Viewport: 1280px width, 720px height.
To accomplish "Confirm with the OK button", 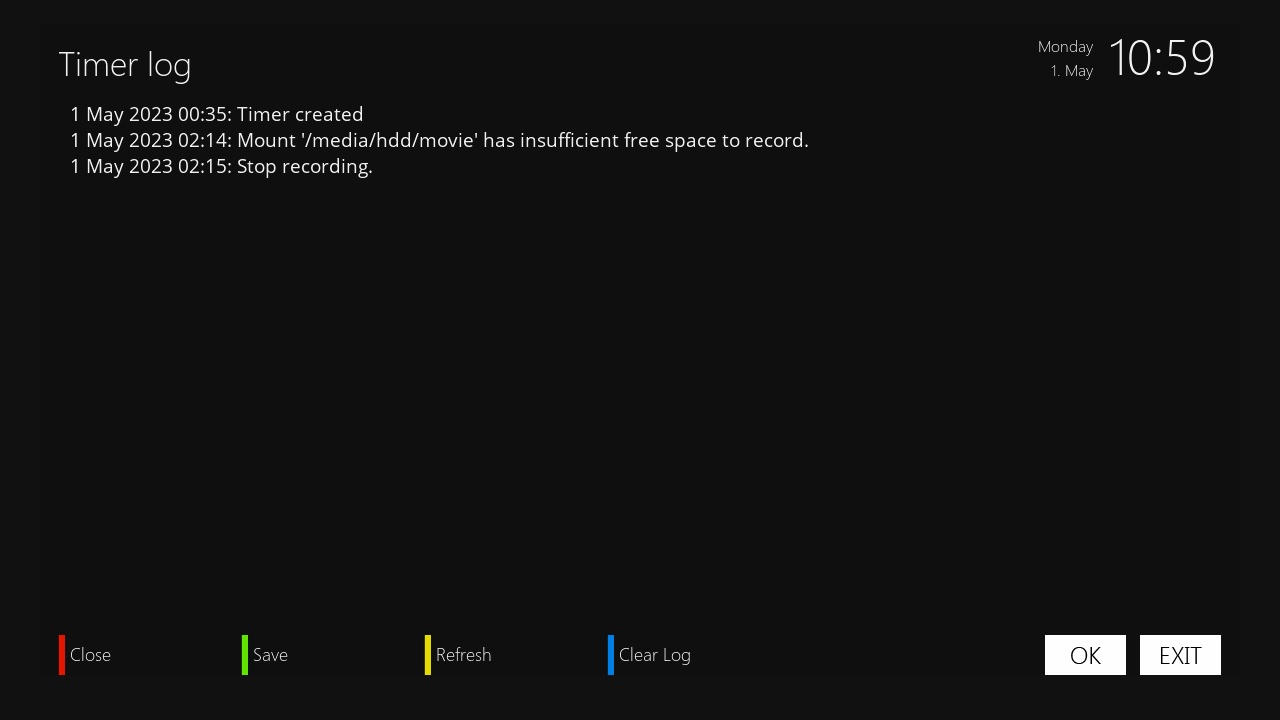I will pyautogui.click(x=1085, y=655).
